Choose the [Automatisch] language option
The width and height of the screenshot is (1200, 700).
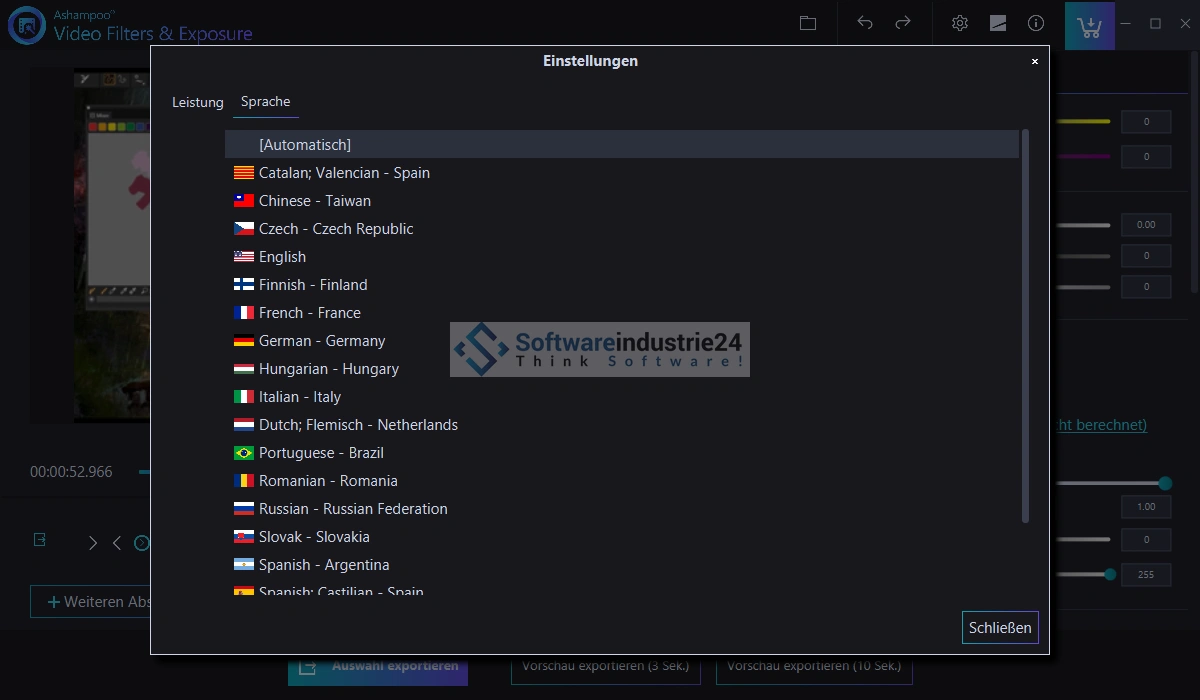click(x=305, y=145)
